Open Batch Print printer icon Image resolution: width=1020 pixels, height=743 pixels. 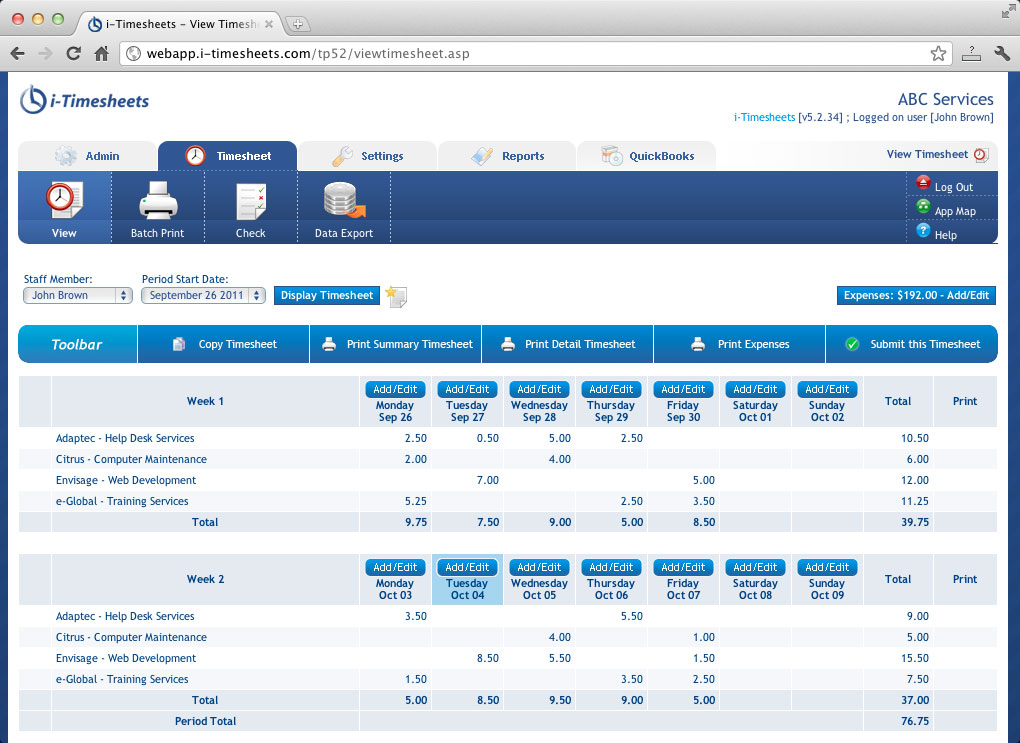pos(158,200)
